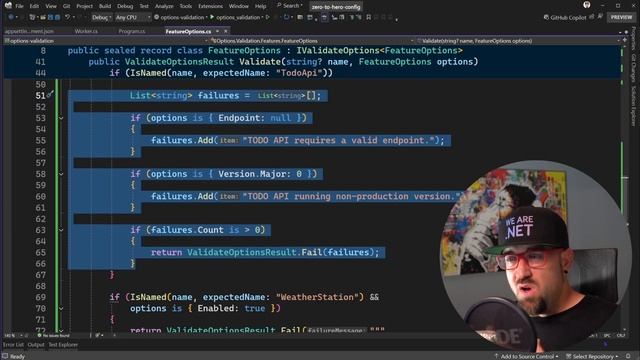This screenshot has height=360, width=640.
Task: Open the Git menu
Action: (x=67, y=6)
